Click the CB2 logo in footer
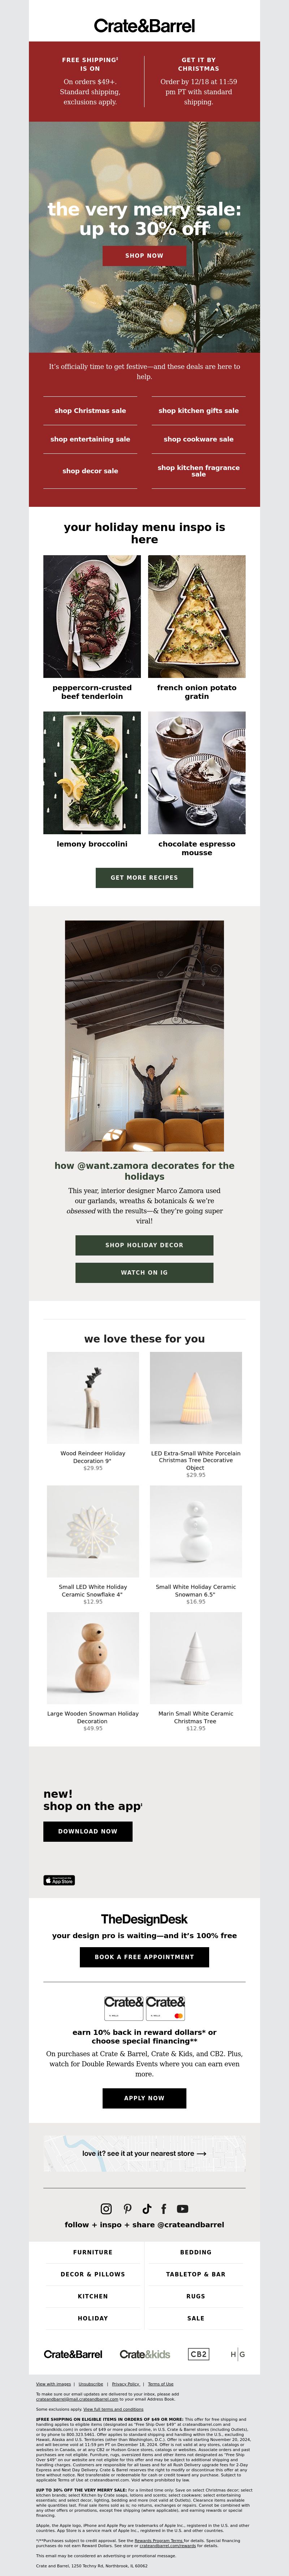Viewport: 289px width, 2576px height. (199, 2354)
